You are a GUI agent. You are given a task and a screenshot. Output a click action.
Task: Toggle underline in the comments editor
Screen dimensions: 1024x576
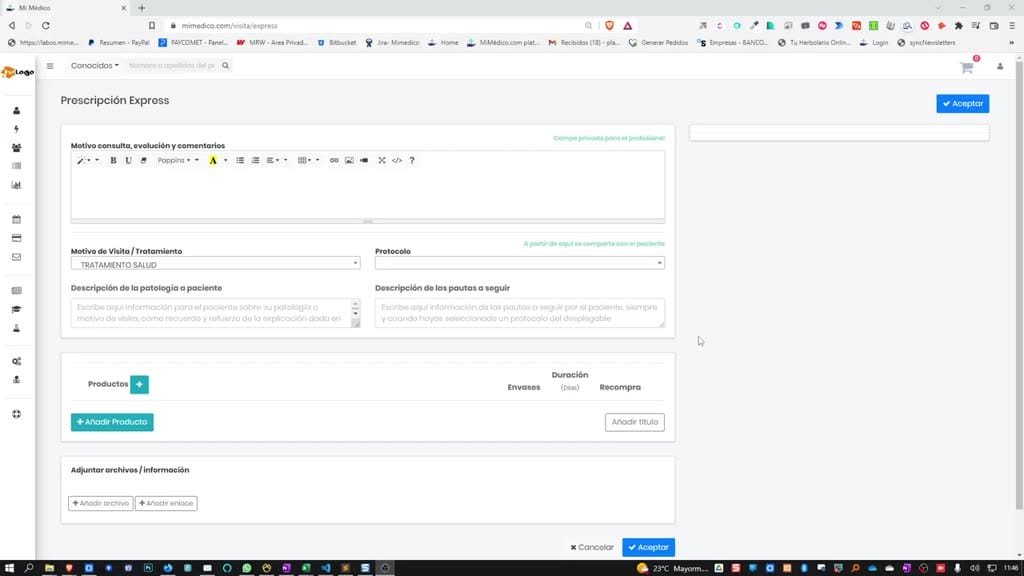128,161
